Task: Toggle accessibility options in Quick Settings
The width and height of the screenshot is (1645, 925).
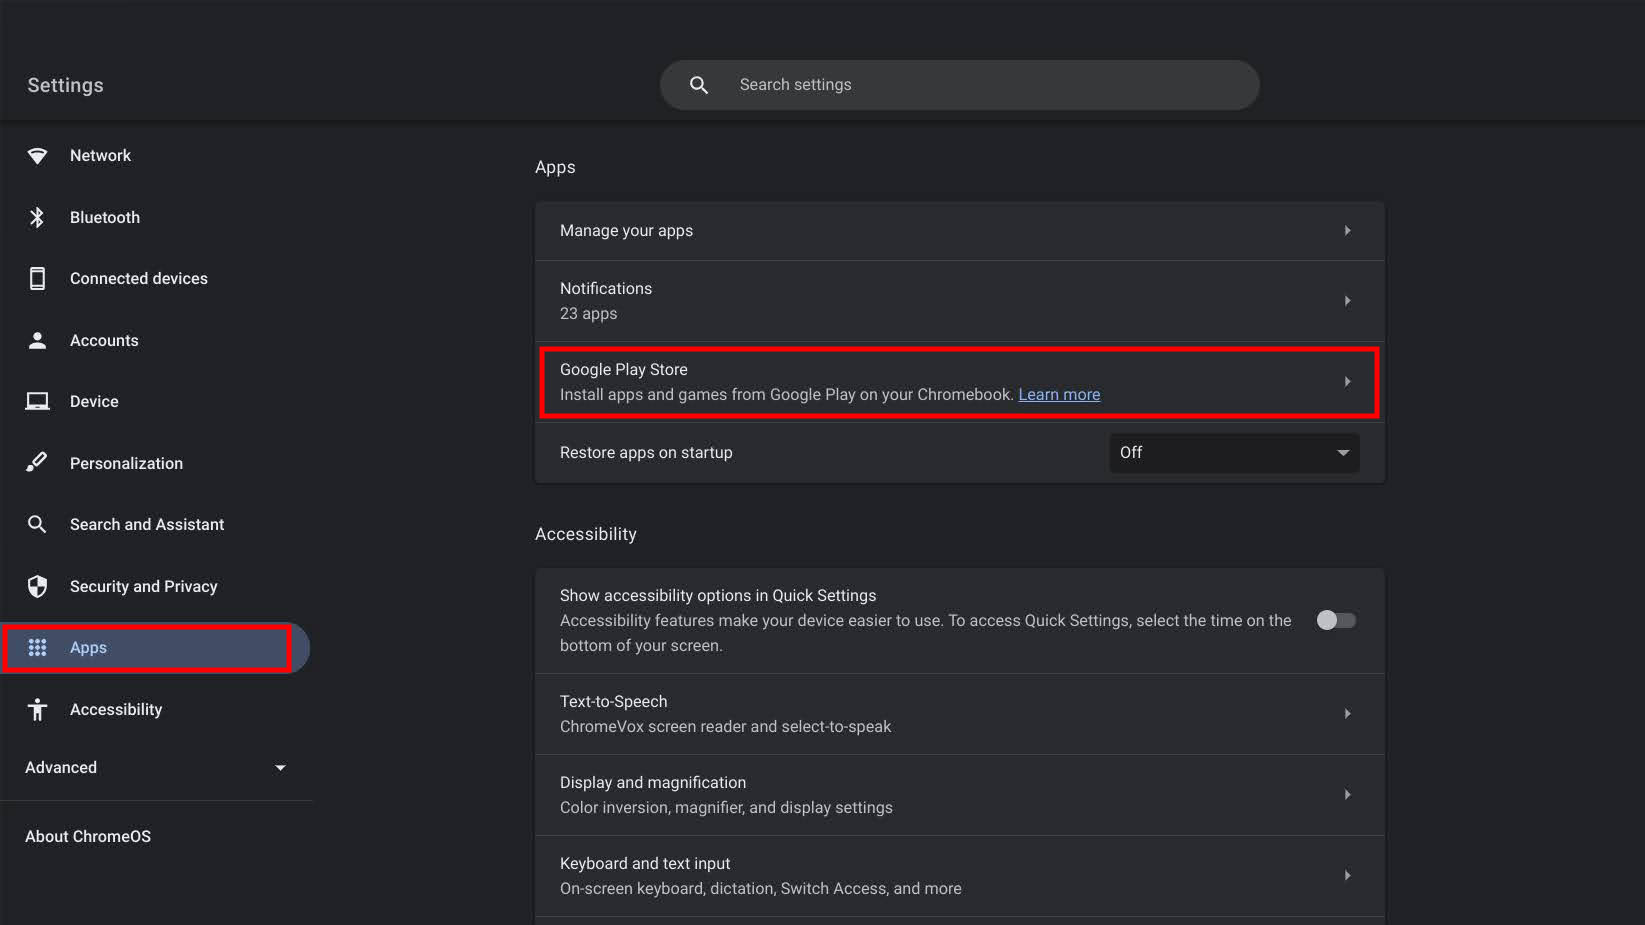Action: (x=1335, y=620)
